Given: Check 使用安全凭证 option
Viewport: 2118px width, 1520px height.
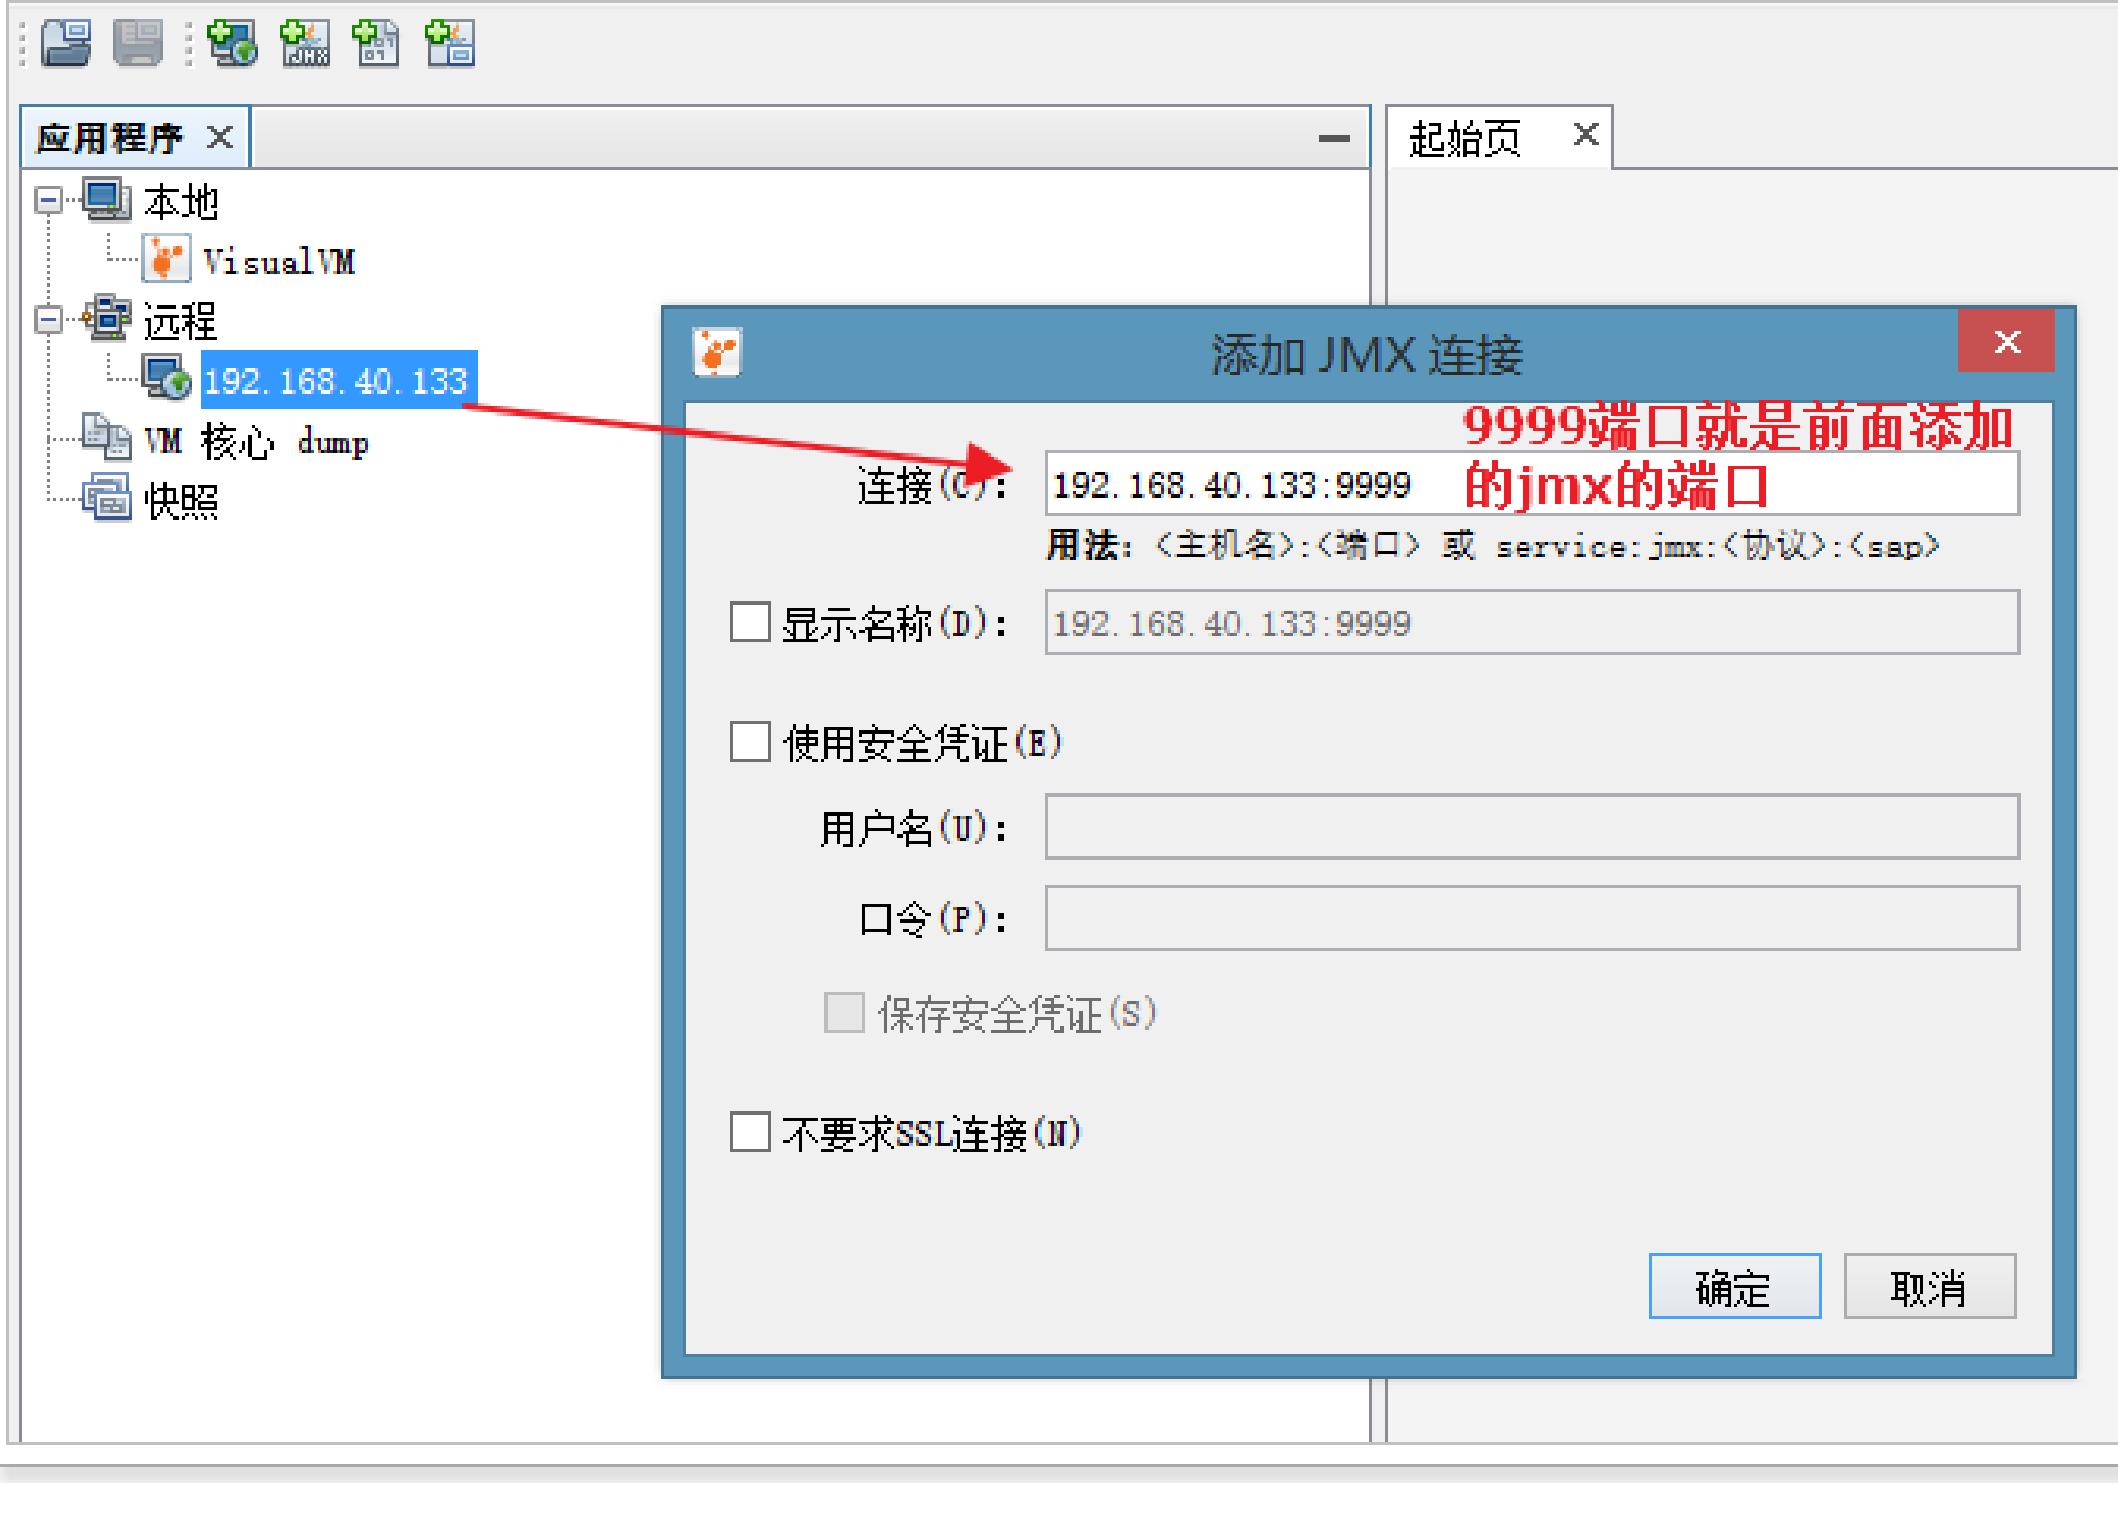Looking at the screenshot, I should [750, 742].
